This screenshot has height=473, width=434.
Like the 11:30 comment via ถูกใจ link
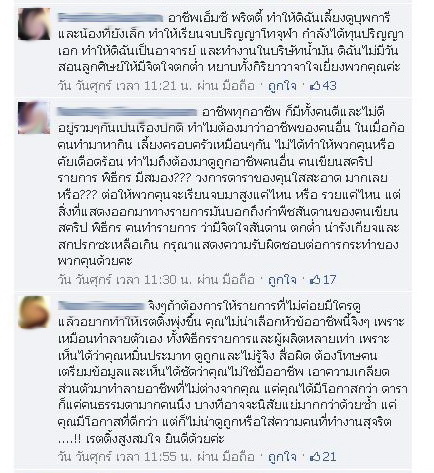click(282, 280)
